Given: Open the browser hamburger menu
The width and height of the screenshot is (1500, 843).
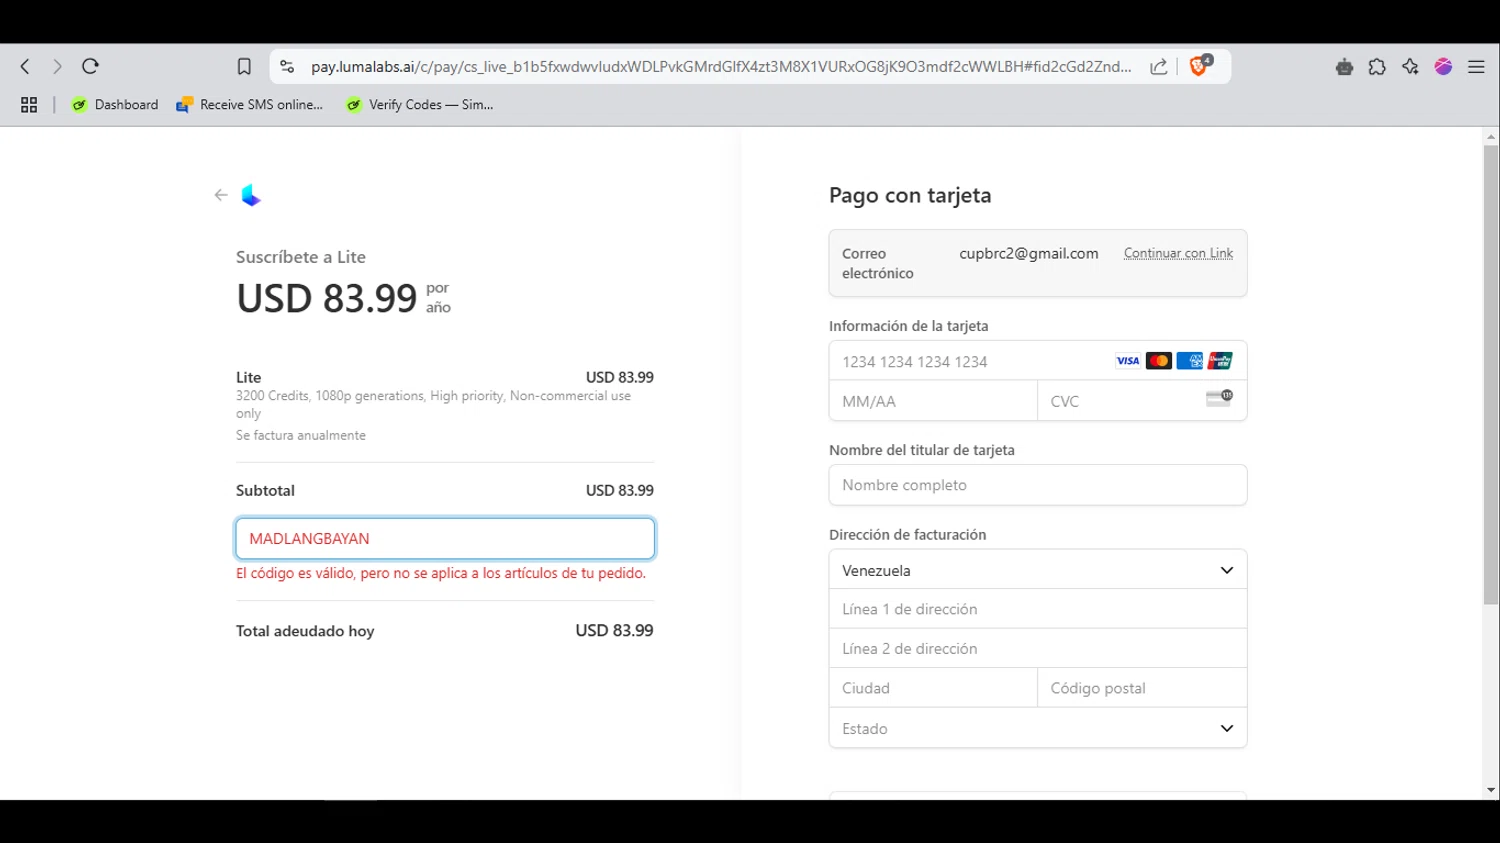Looking at the screenshot, I should [x=1476, y=67].
